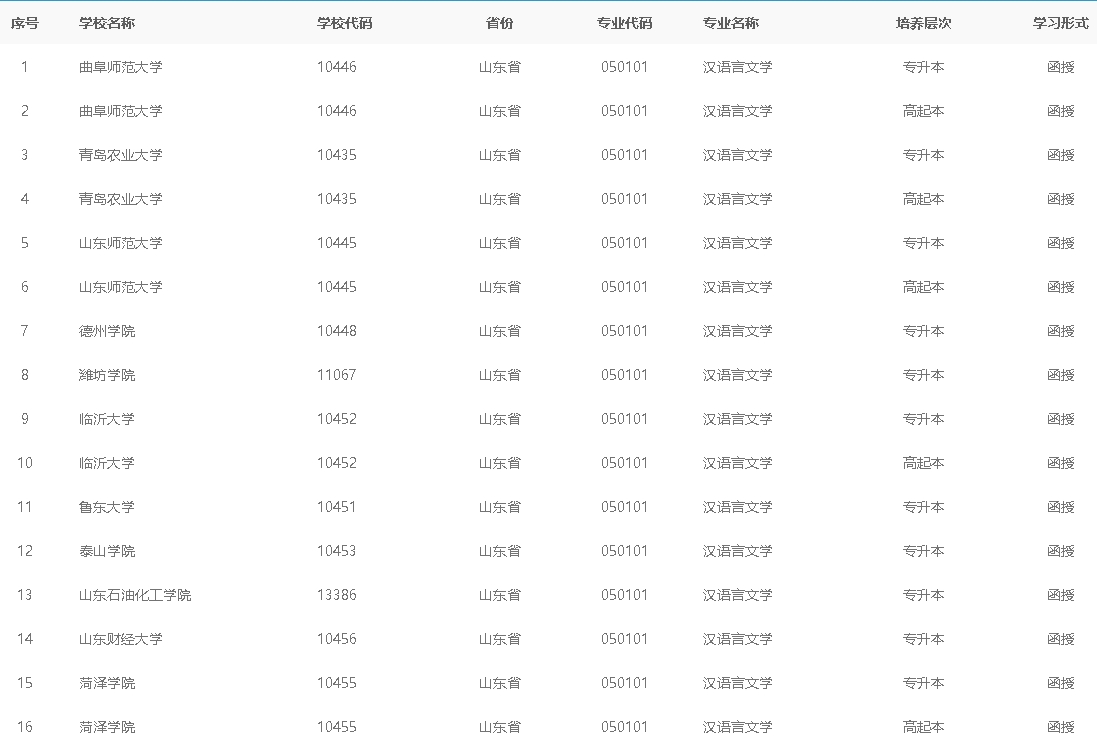The height and width of the screenshot is (745, 1097).
Task: Click 函授 study form in row 1
Action: (1061, 67)
